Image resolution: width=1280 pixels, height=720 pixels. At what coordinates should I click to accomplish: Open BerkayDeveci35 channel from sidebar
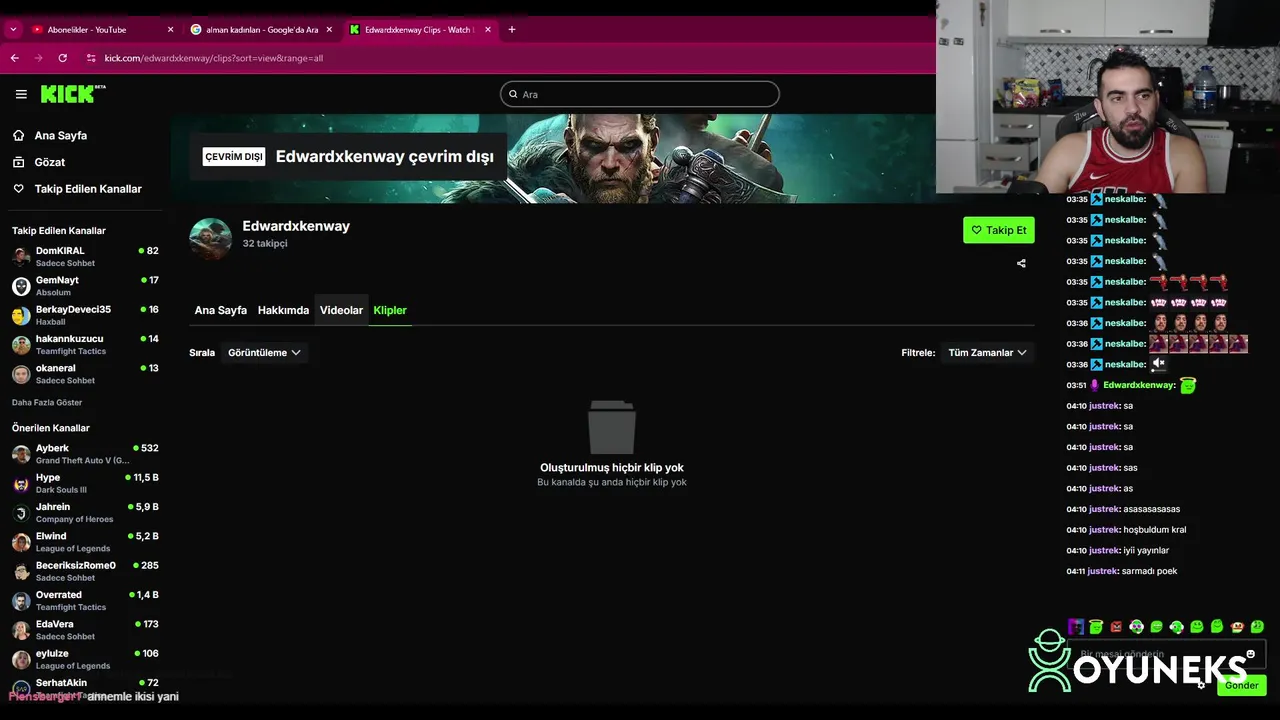coord(85,315)
